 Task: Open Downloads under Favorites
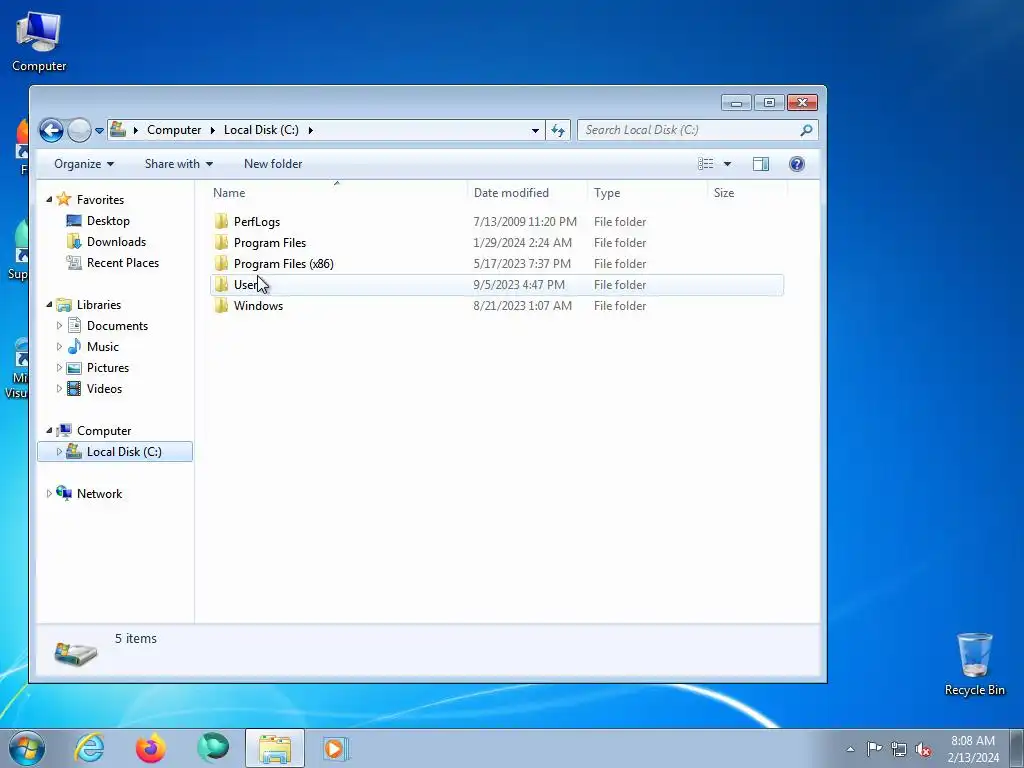(116, 242)
